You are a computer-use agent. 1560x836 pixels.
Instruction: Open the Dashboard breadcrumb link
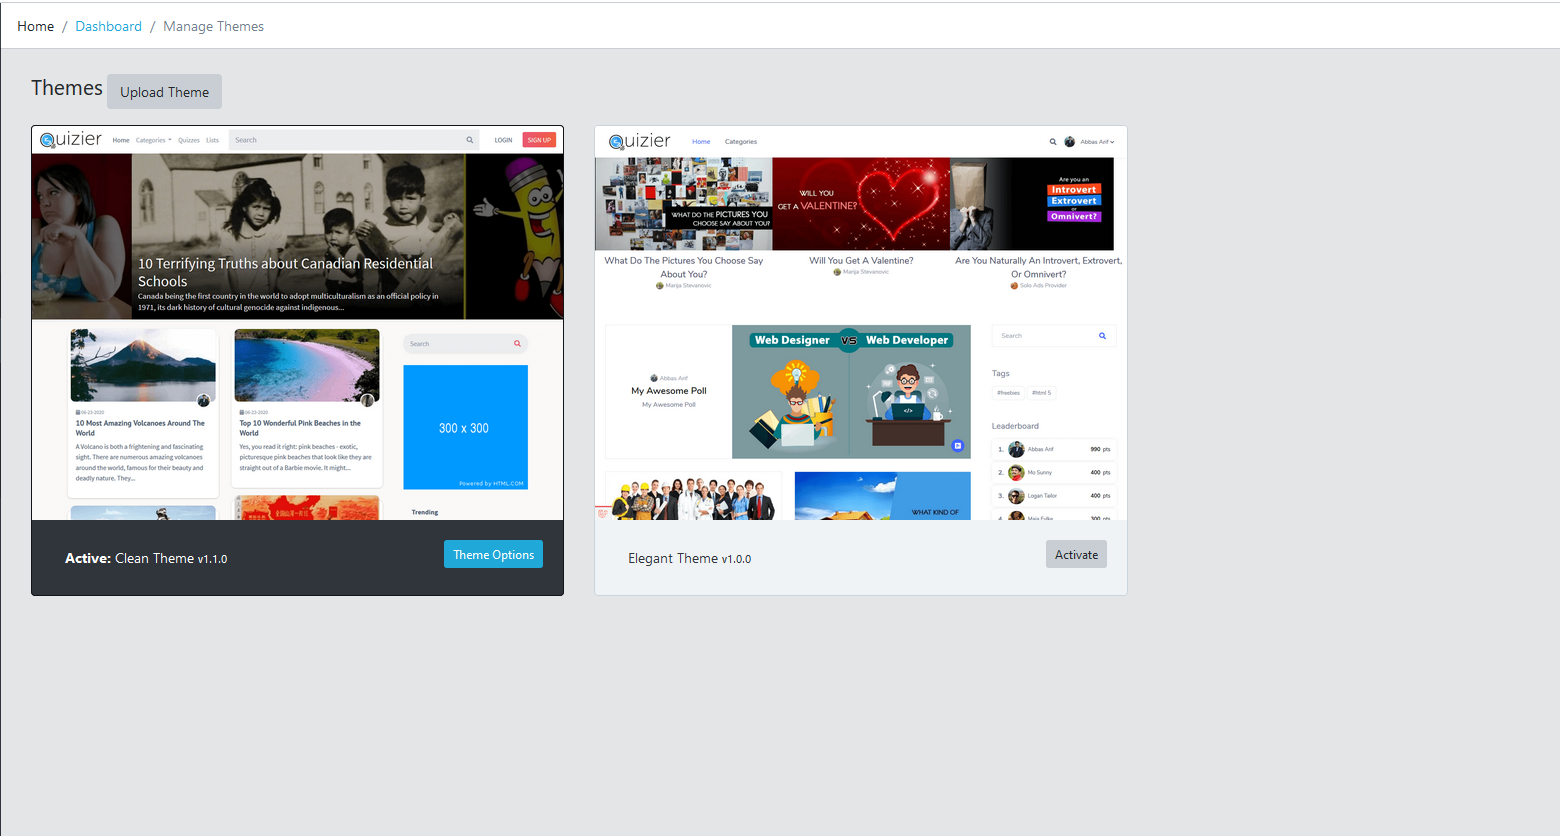coord(108,26)
